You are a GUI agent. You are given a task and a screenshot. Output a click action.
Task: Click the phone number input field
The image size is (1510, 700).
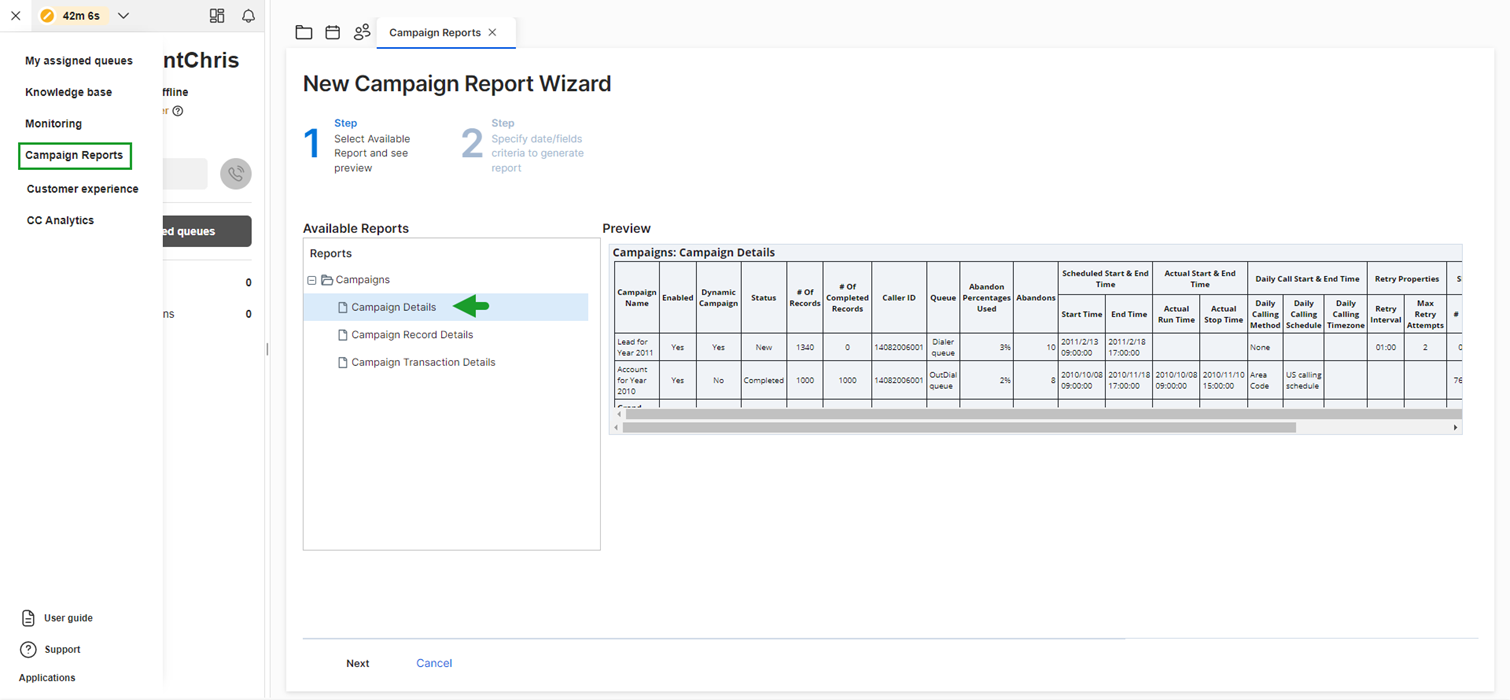pyautogui.click(x=185, y=174)
